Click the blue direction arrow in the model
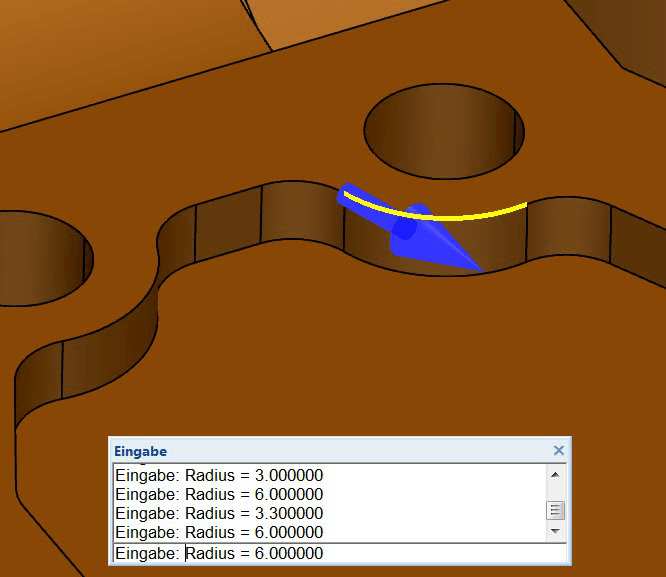This screenshot has height=577, width=666. click(x=410, y=229)
